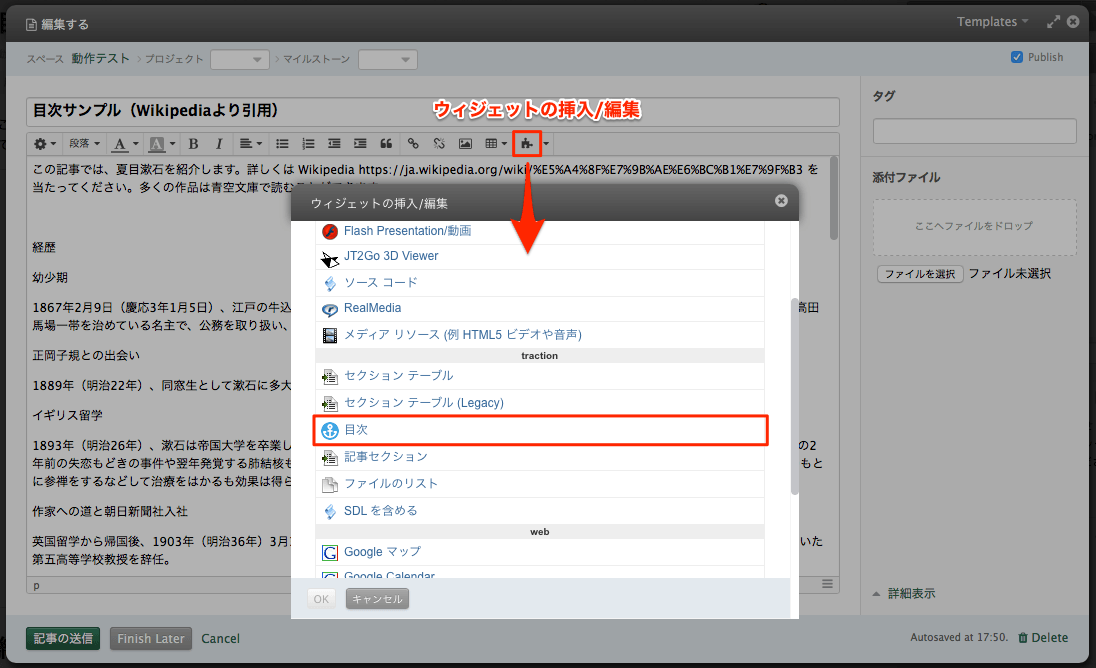Click the ファイルのリスト document icon
Viewport: 1096px width, 668px height.
click(x=330, y=484)
